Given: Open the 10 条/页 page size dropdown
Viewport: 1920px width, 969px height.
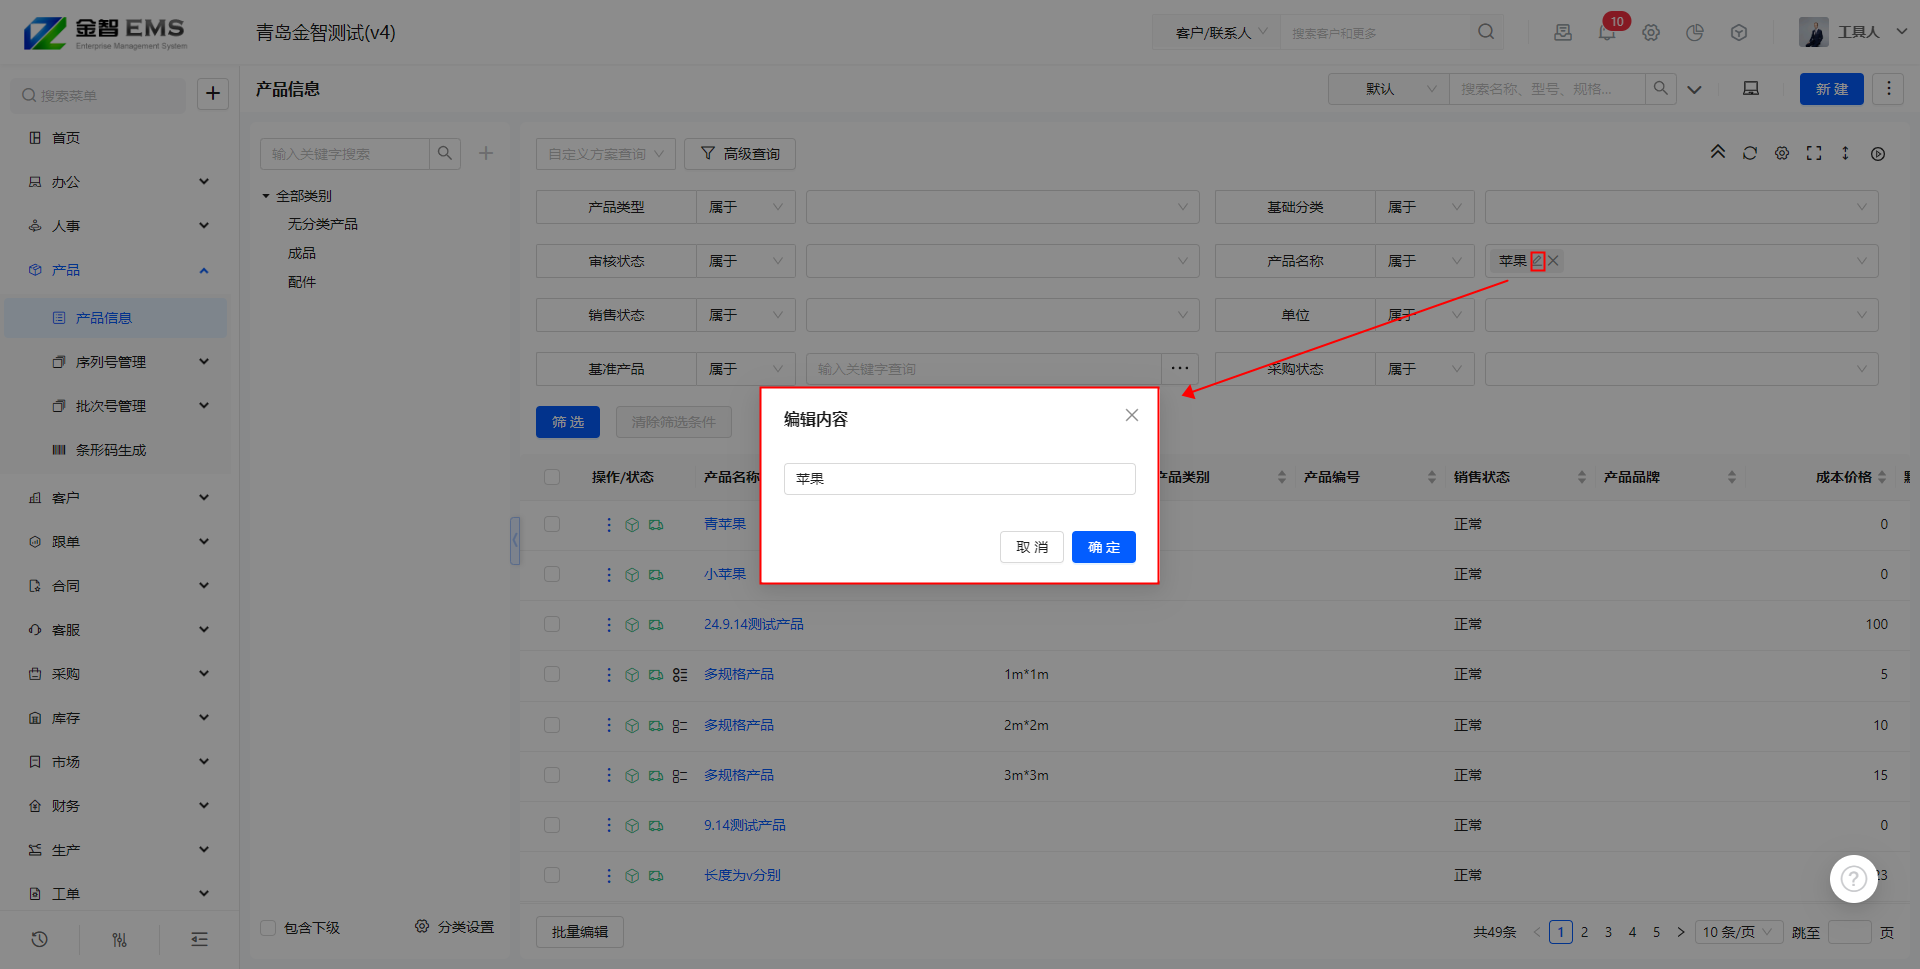Looking at the screenshot, I should tap(1739, 932).
